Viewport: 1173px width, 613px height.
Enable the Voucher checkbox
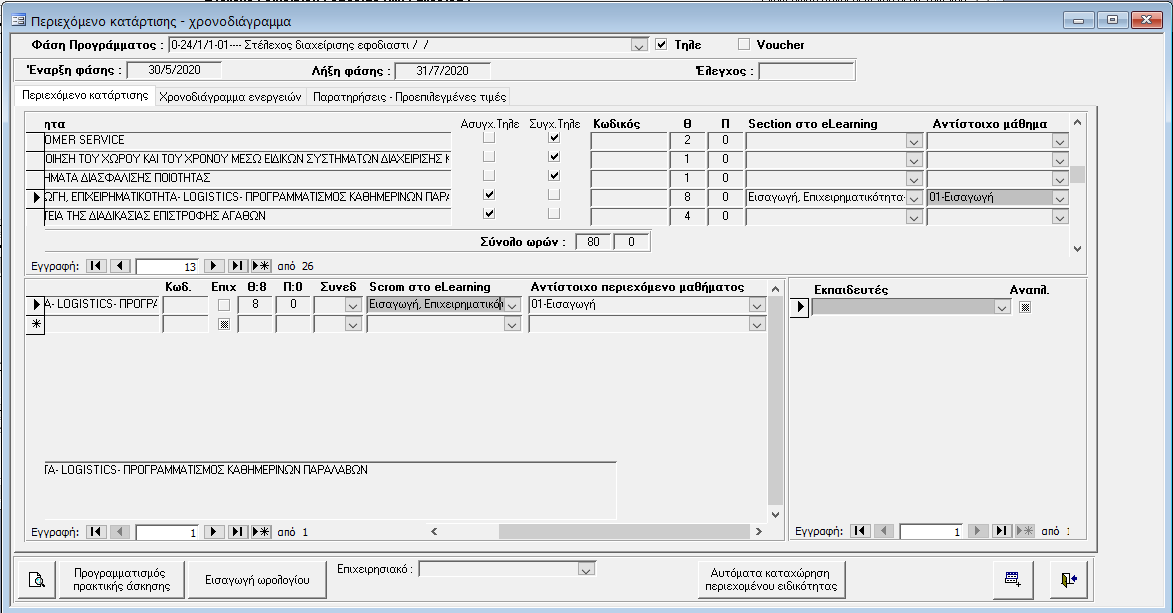click(743, 44)
